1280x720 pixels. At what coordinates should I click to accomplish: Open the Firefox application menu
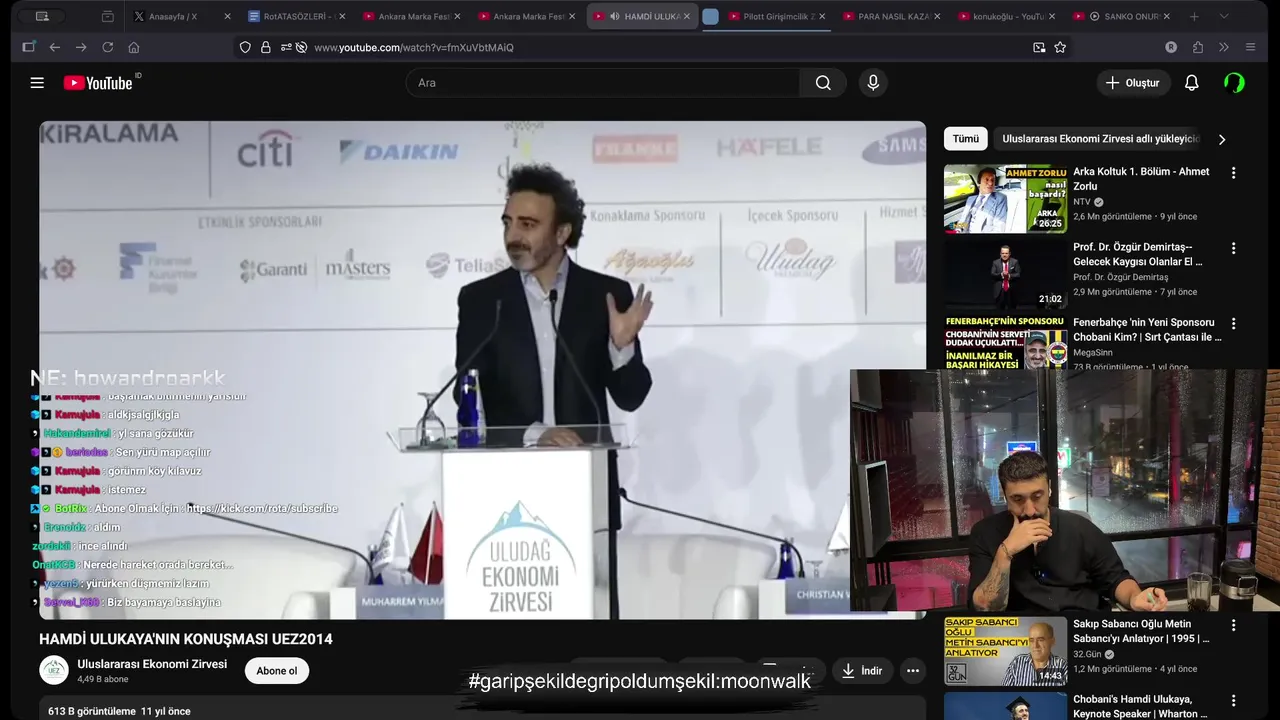(1250, 47)
